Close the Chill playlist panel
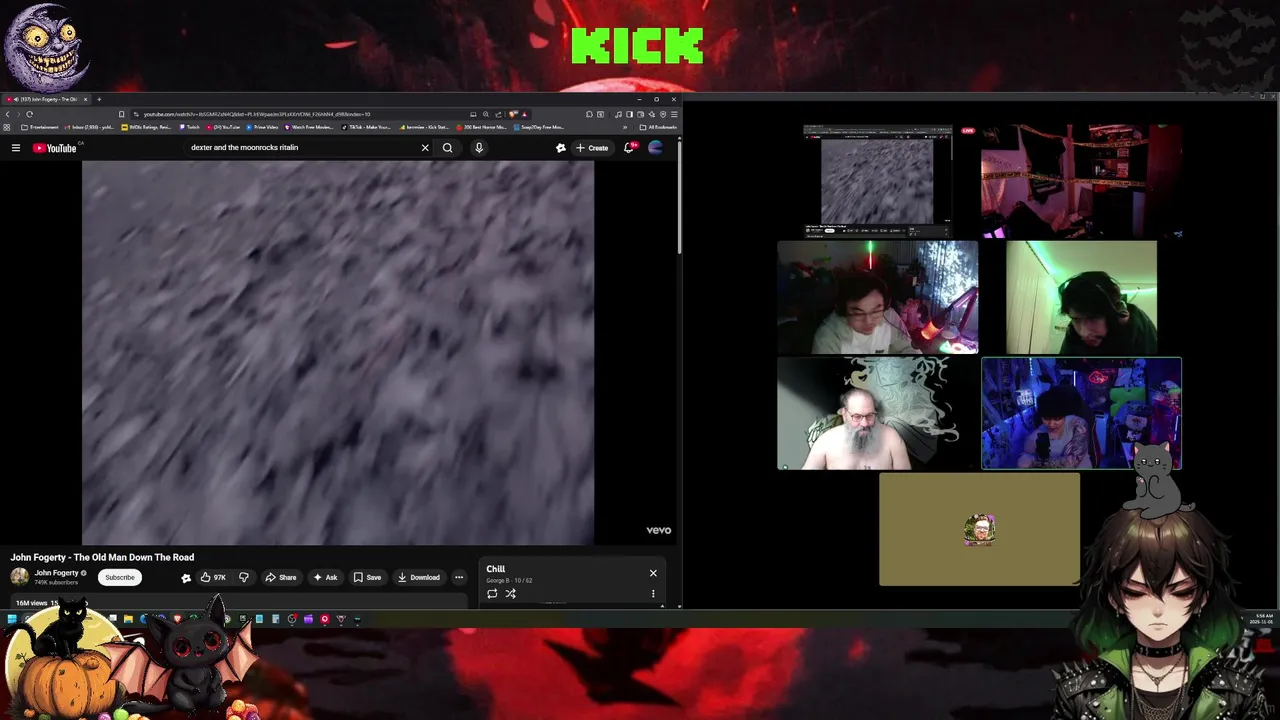 [x=653, y=573]
